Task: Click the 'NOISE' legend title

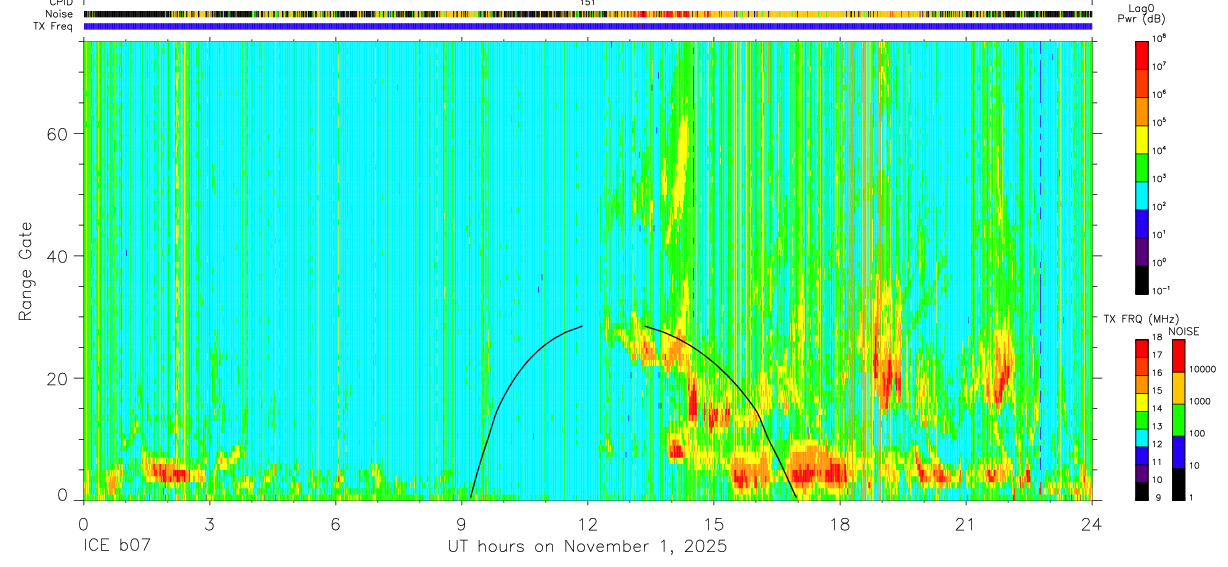Action: 1182,330
